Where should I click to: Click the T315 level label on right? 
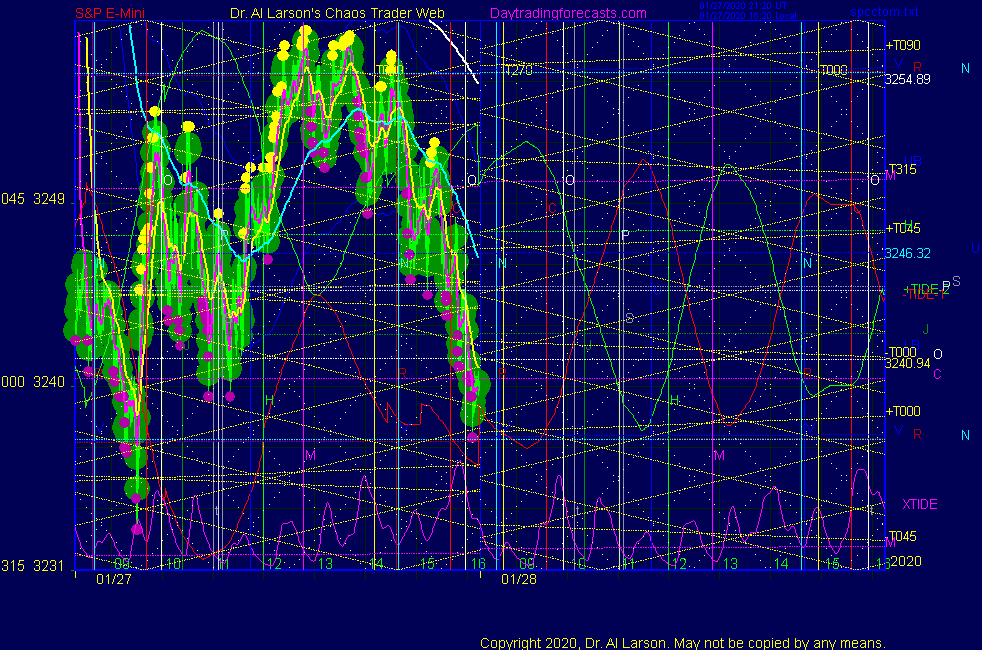coord(902,169)
